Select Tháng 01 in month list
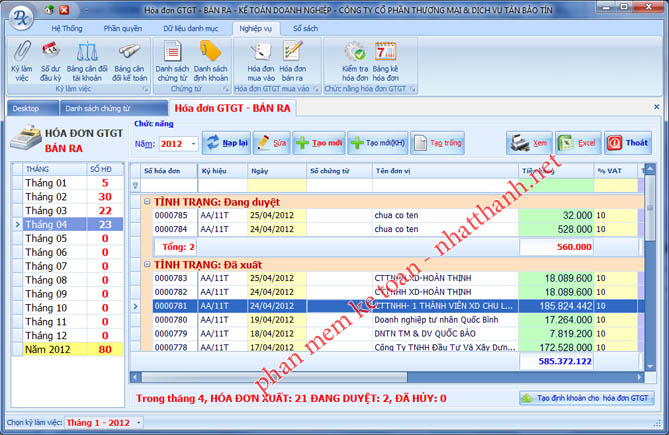 67,183
